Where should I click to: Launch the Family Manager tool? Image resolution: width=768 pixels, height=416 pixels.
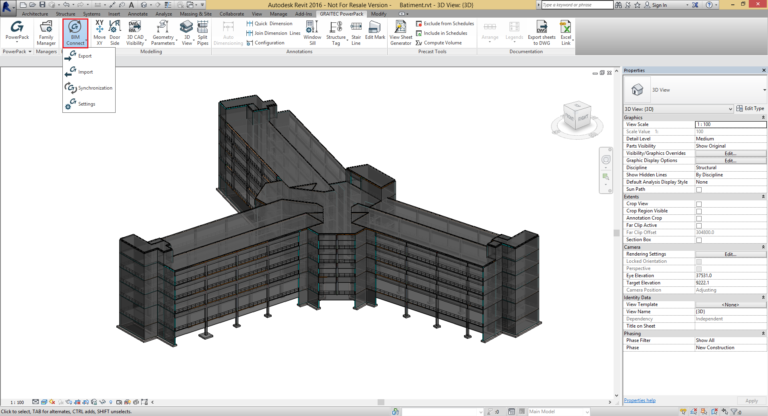[46, 32]
